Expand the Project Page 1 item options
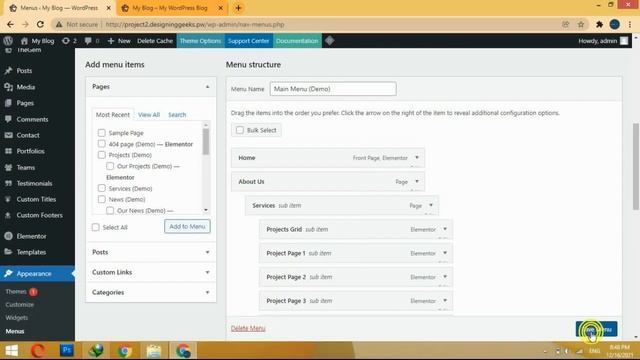 coord(445,253)
